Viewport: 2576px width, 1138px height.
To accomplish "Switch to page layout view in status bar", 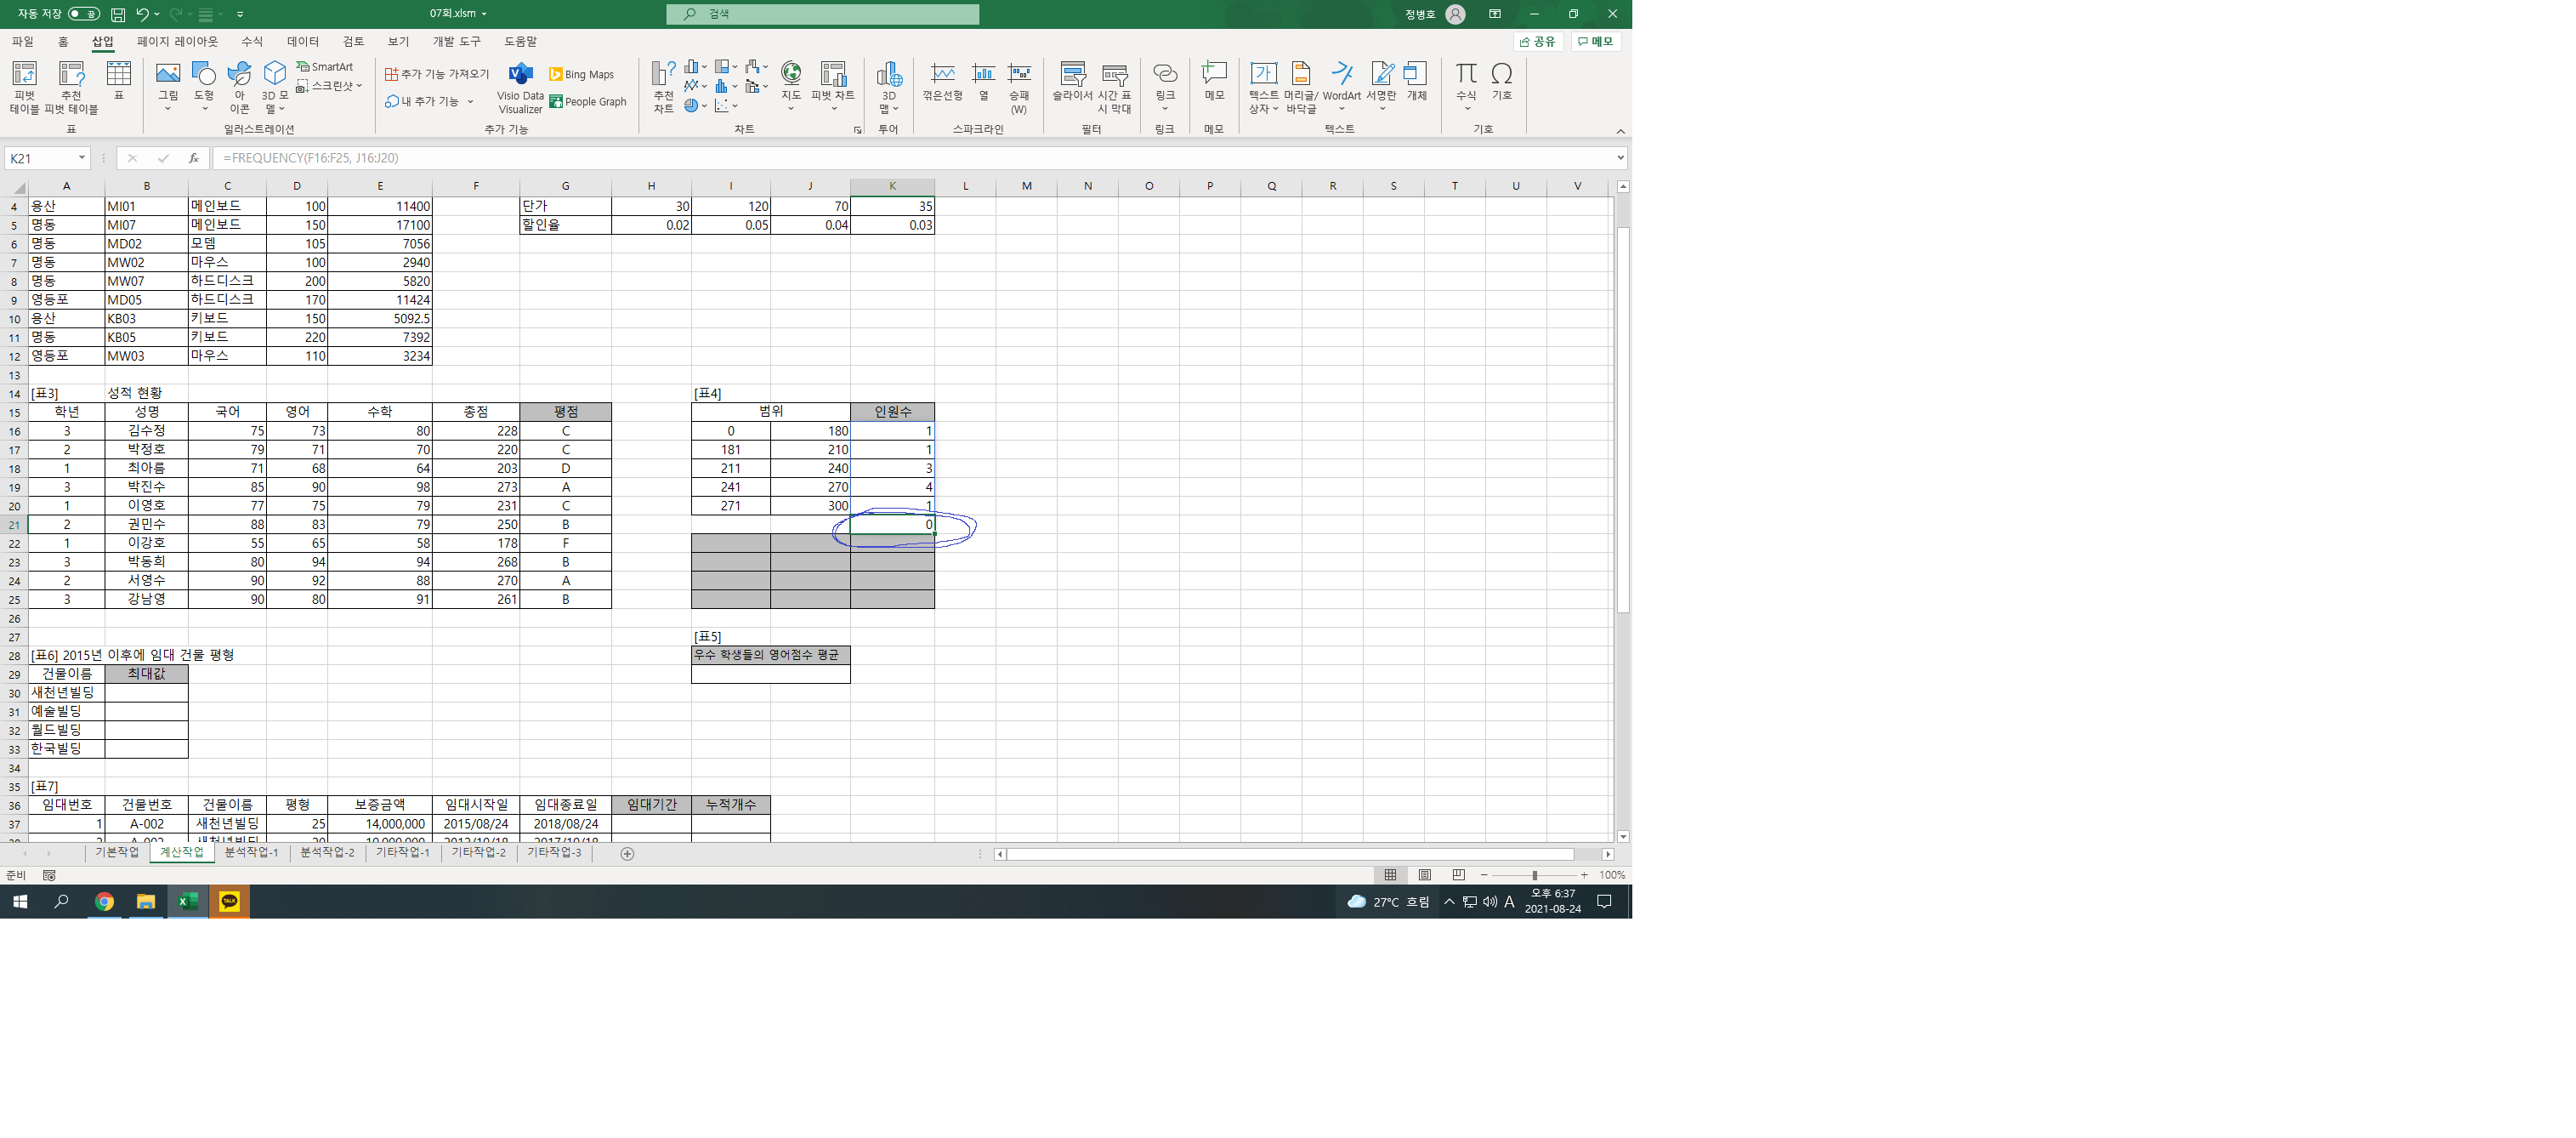I will tap(1424, 875).
